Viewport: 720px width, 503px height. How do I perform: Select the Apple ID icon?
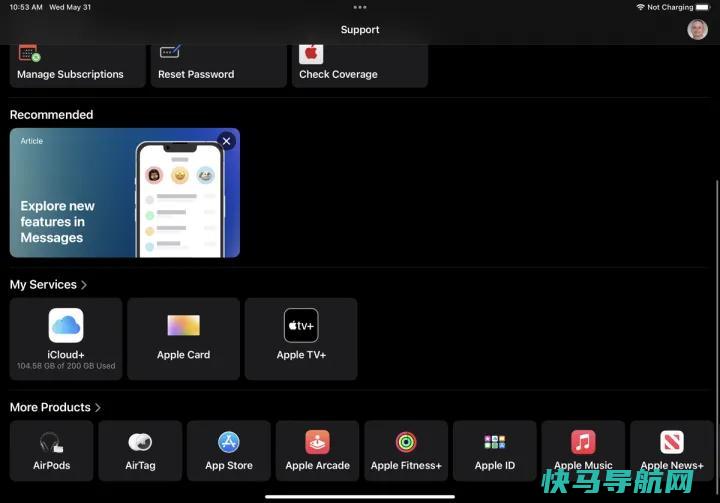pyautogui.click(x=495, y=442)
